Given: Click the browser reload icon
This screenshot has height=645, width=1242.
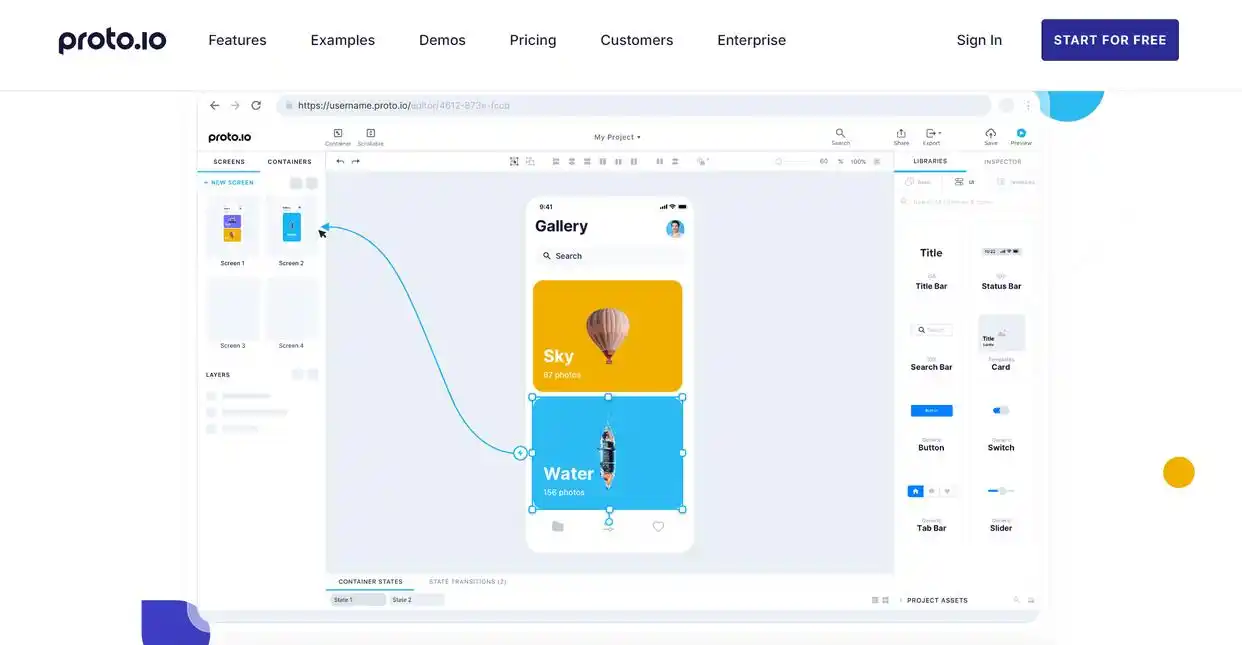Looking at the screenshot, I should (x=256, y=105).
